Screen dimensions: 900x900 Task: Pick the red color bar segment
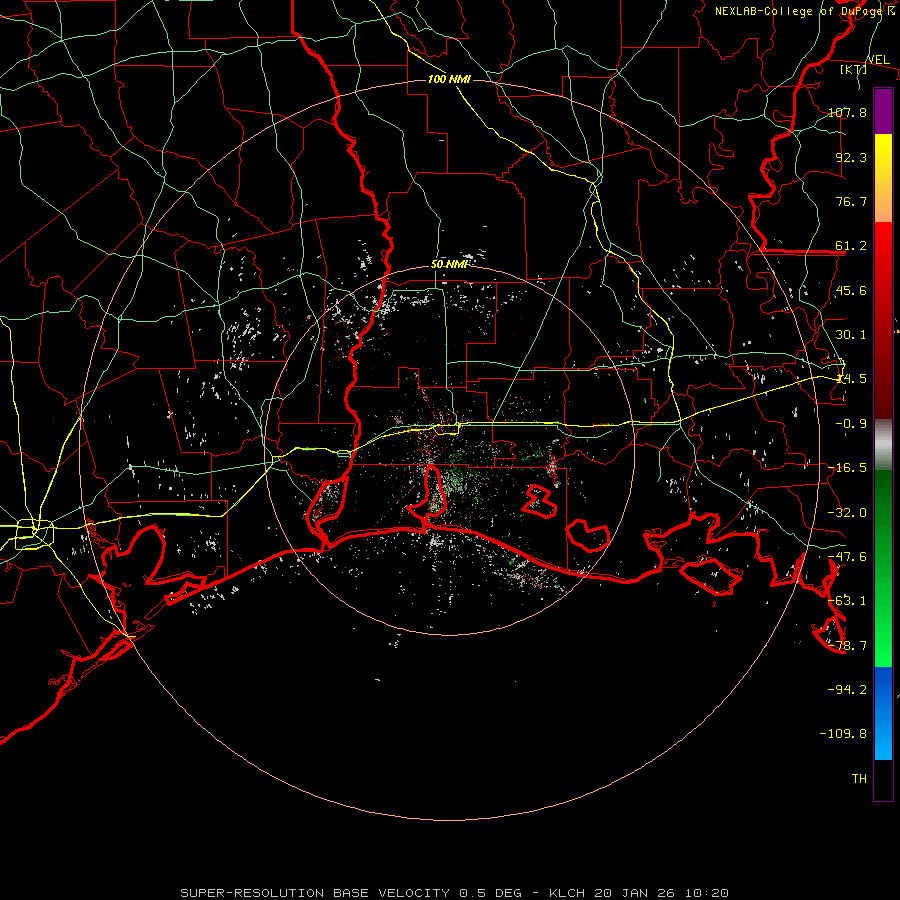883,320
